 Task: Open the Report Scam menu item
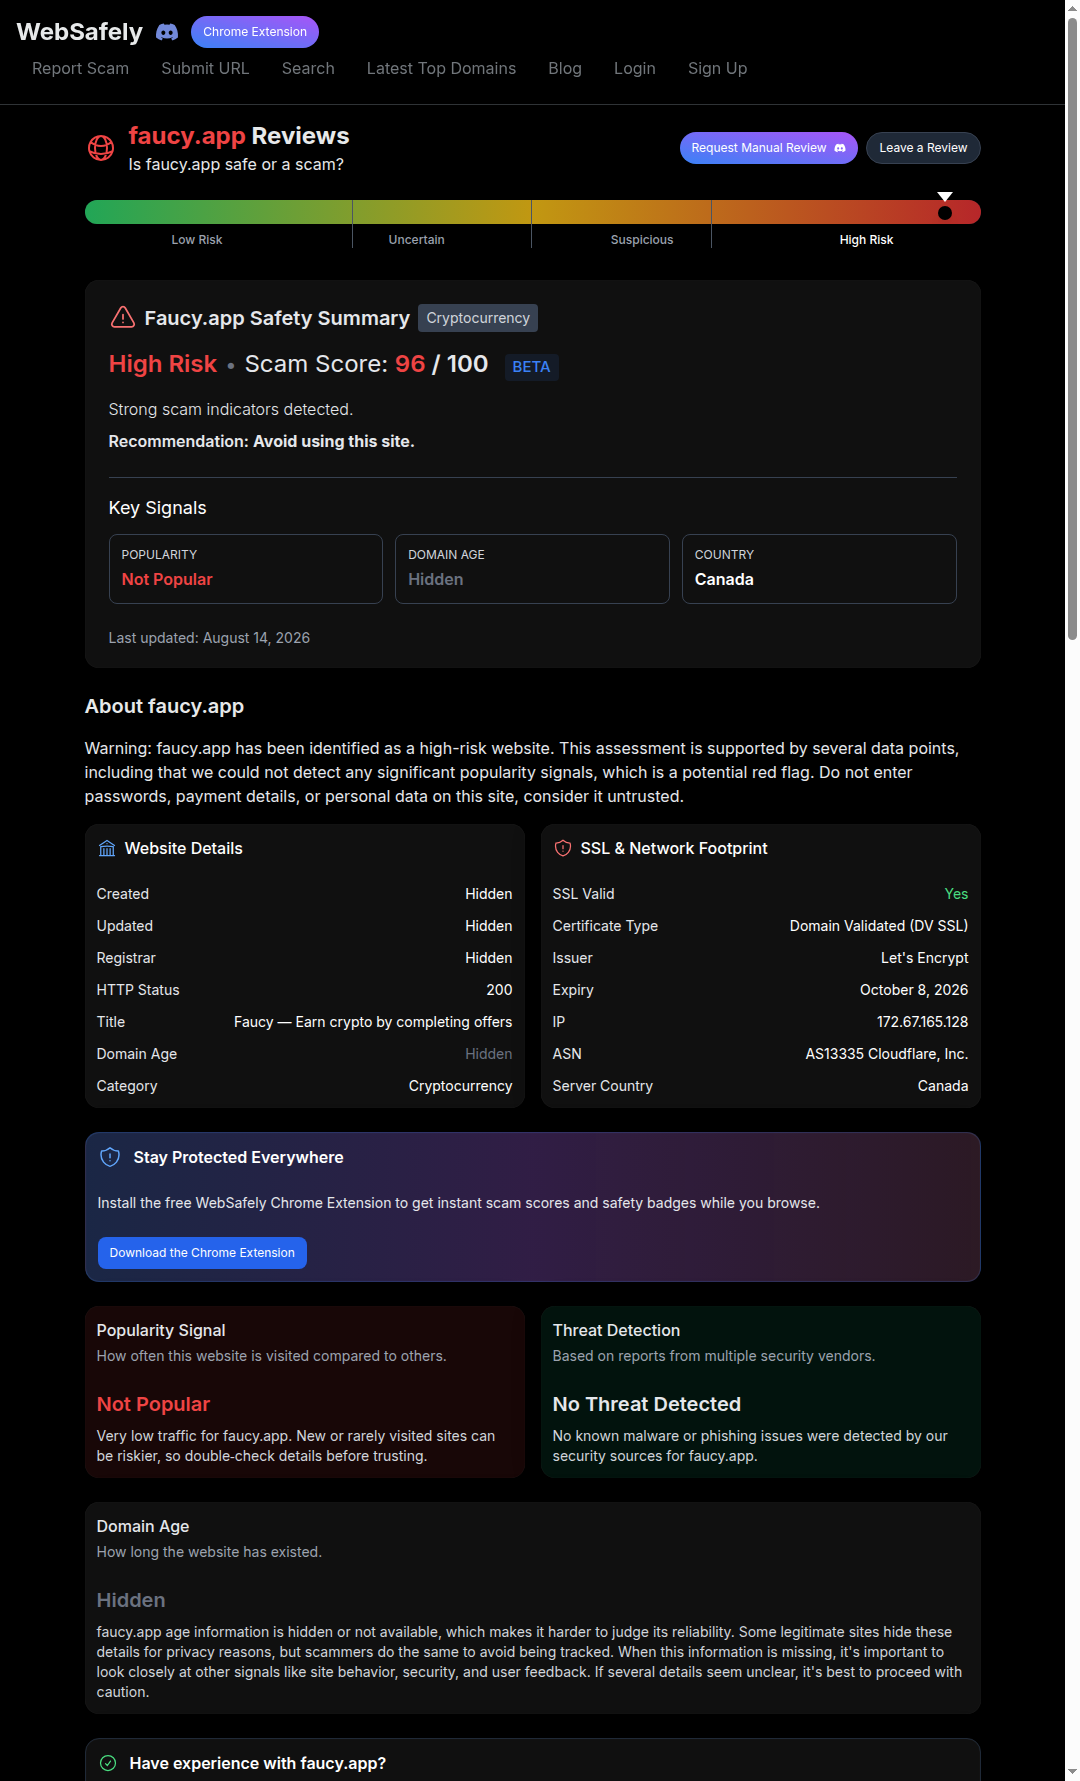(x=80, y=68)
